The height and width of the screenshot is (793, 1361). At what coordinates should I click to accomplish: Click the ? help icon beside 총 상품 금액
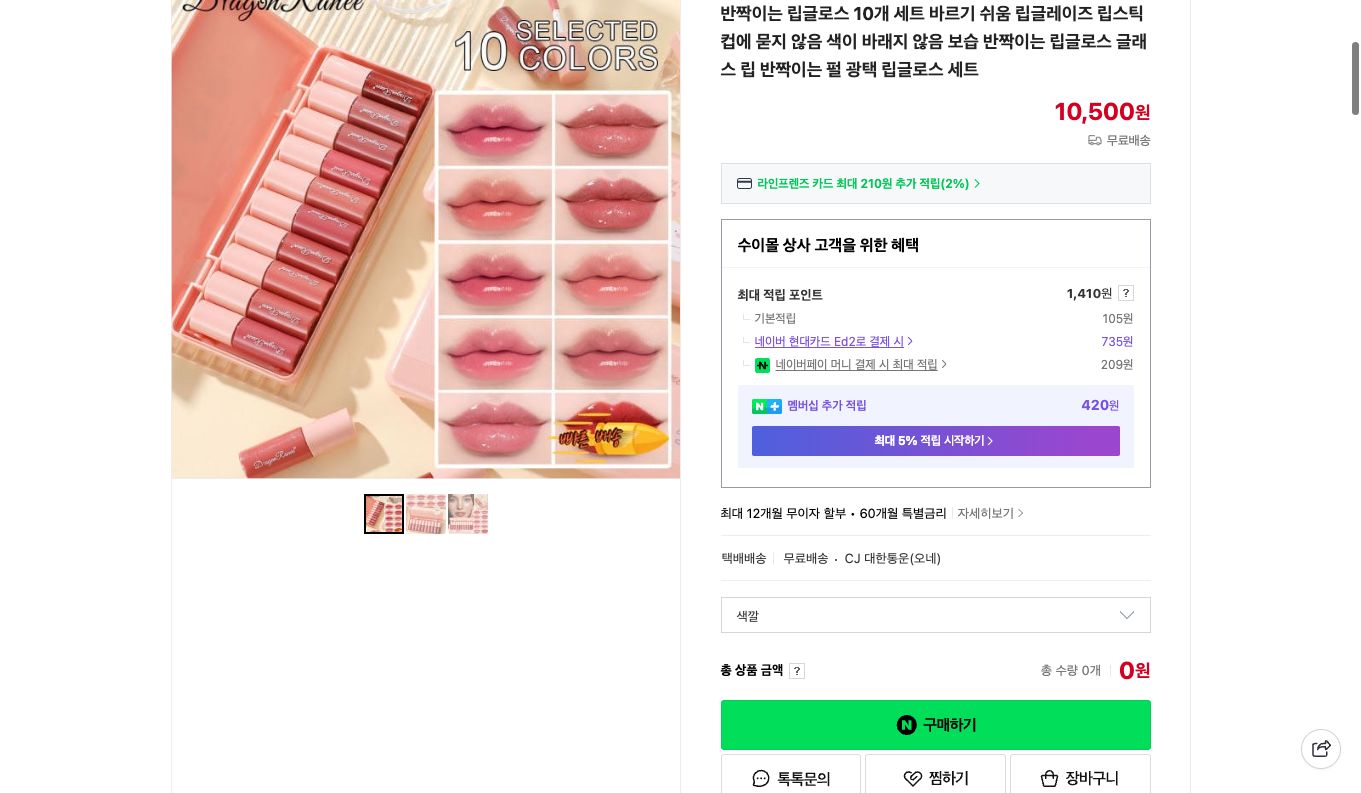tap(796, 670)
